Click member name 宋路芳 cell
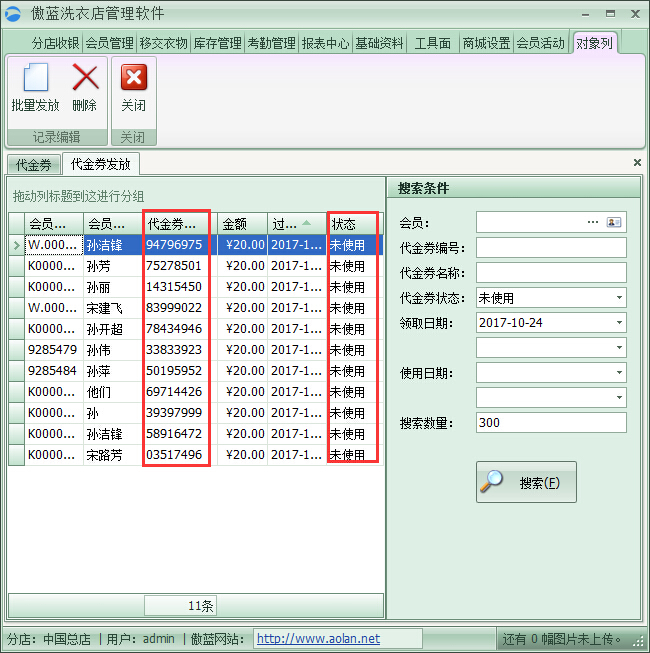The image size is (650, 653). pyautogui.click(x=113, y=455)
